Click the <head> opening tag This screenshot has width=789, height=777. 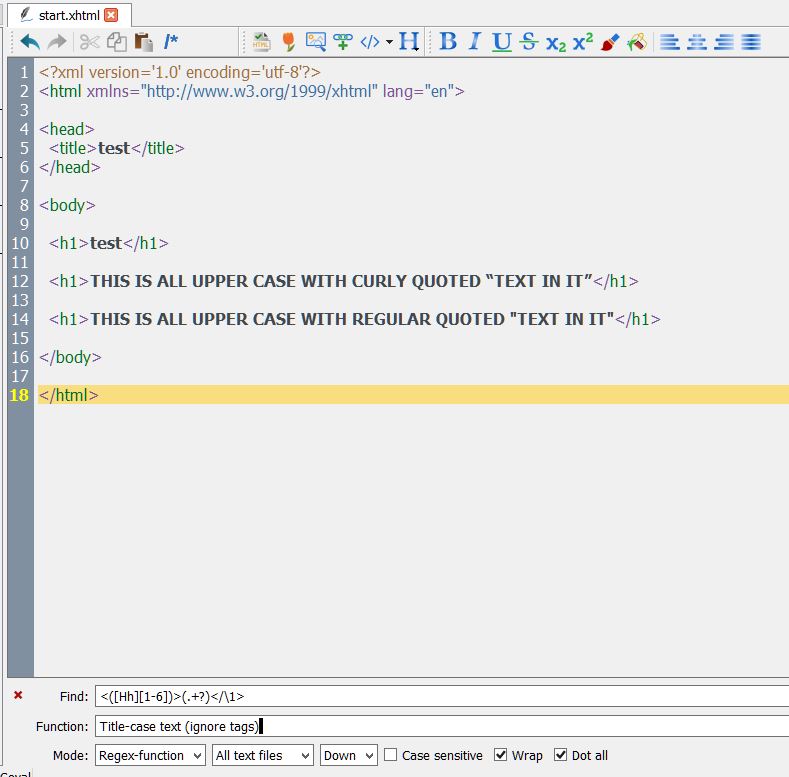pyautogui.click(x=66, y=129)
